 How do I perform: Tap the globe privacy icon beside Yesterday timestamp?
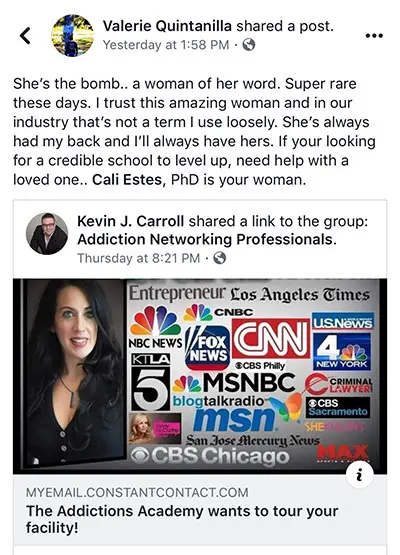(248, 45)
